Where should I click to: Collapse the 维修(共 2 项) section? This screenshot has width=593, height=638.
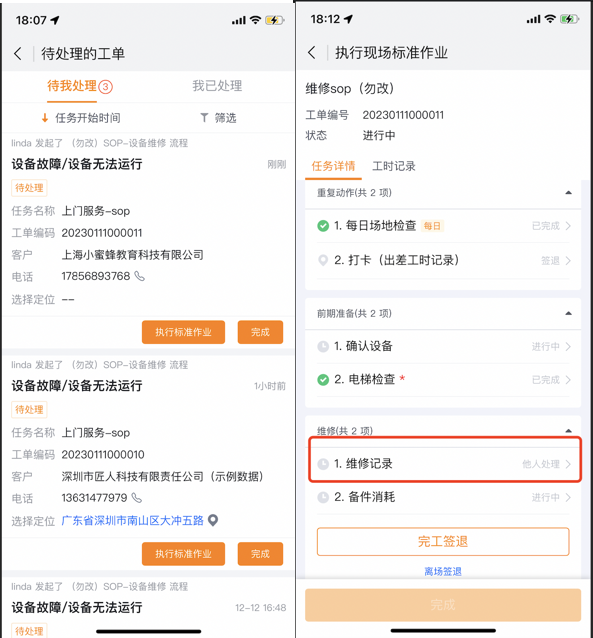tap(569, 430)
